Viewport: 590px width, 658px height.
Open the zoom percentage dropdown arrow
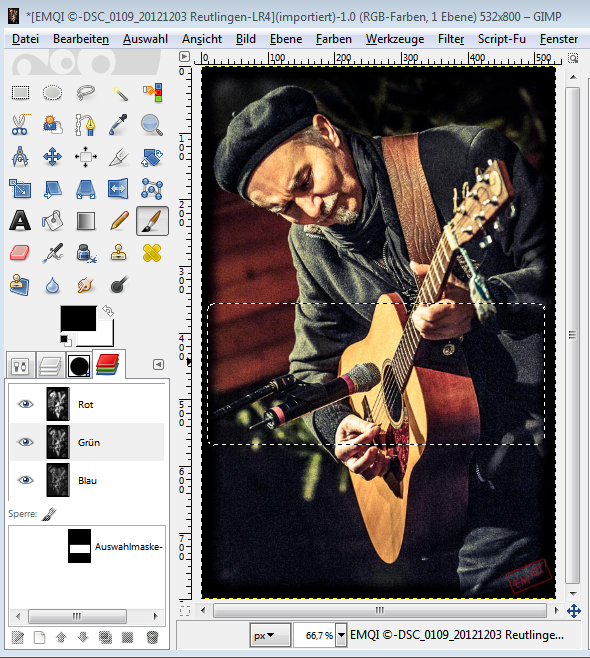click(x=342, y=635)
